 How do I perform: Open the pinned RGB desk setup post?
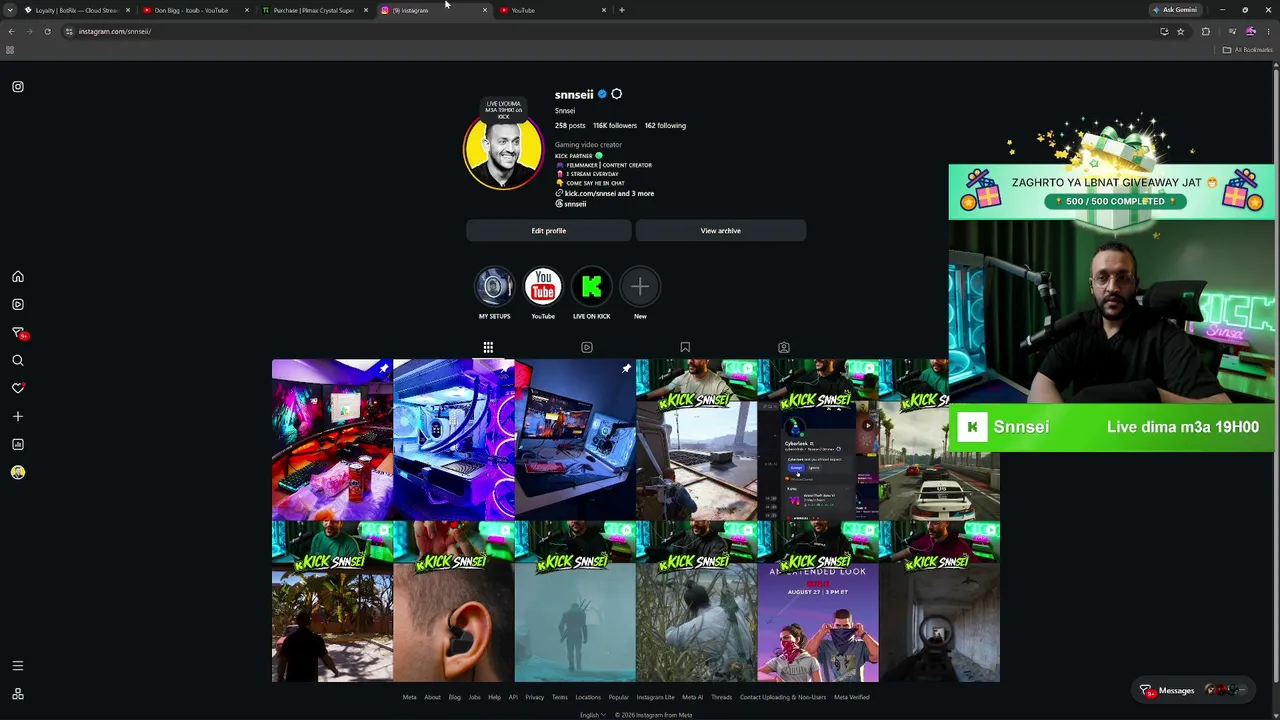(x=332, y=440)
